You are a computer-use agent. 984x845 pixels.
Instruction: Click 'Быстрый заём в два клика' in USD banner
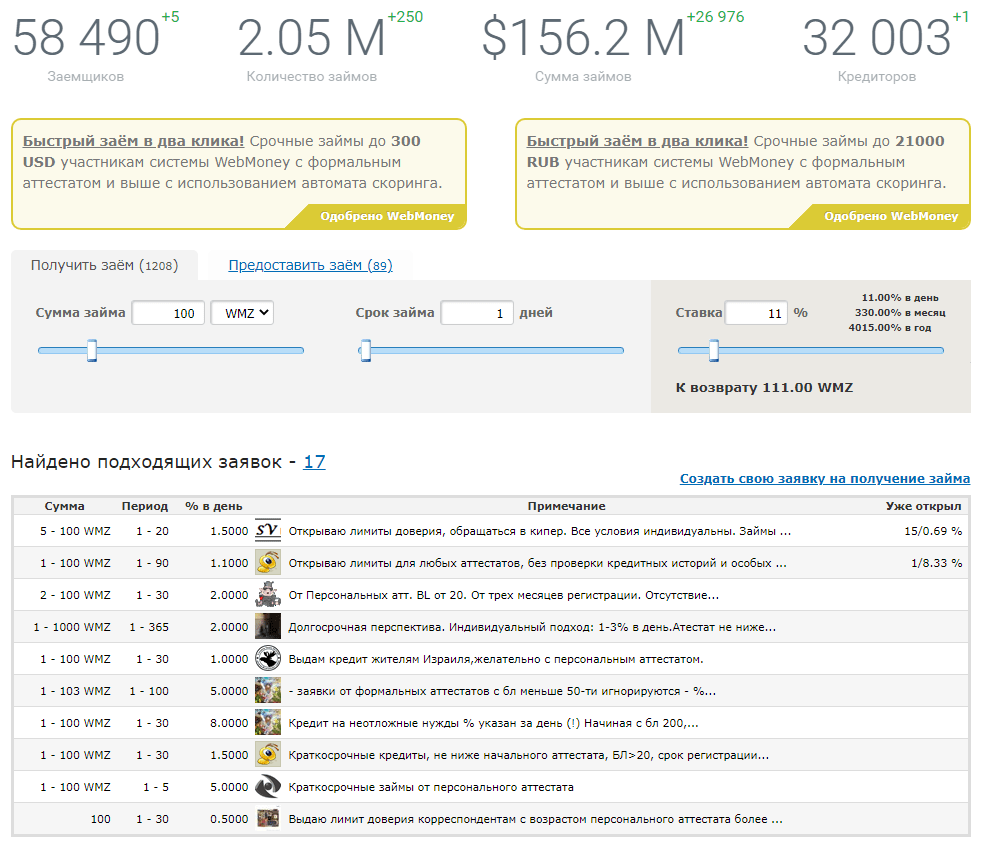pos(133,141)
